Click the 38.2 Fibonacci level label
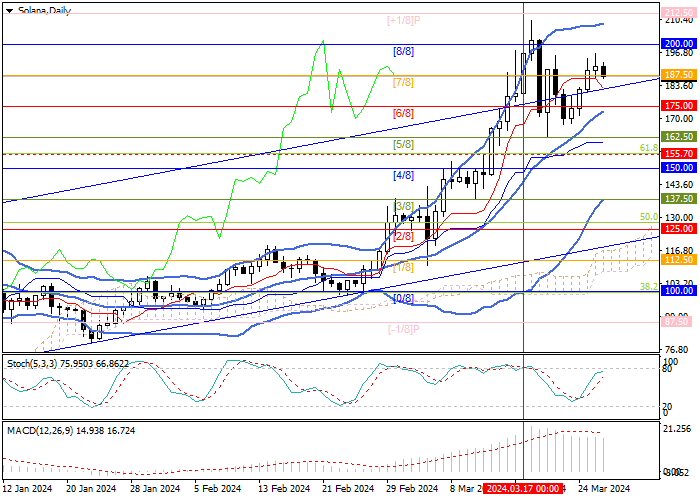Screen dimensions: 700x500 click(649, 287)
